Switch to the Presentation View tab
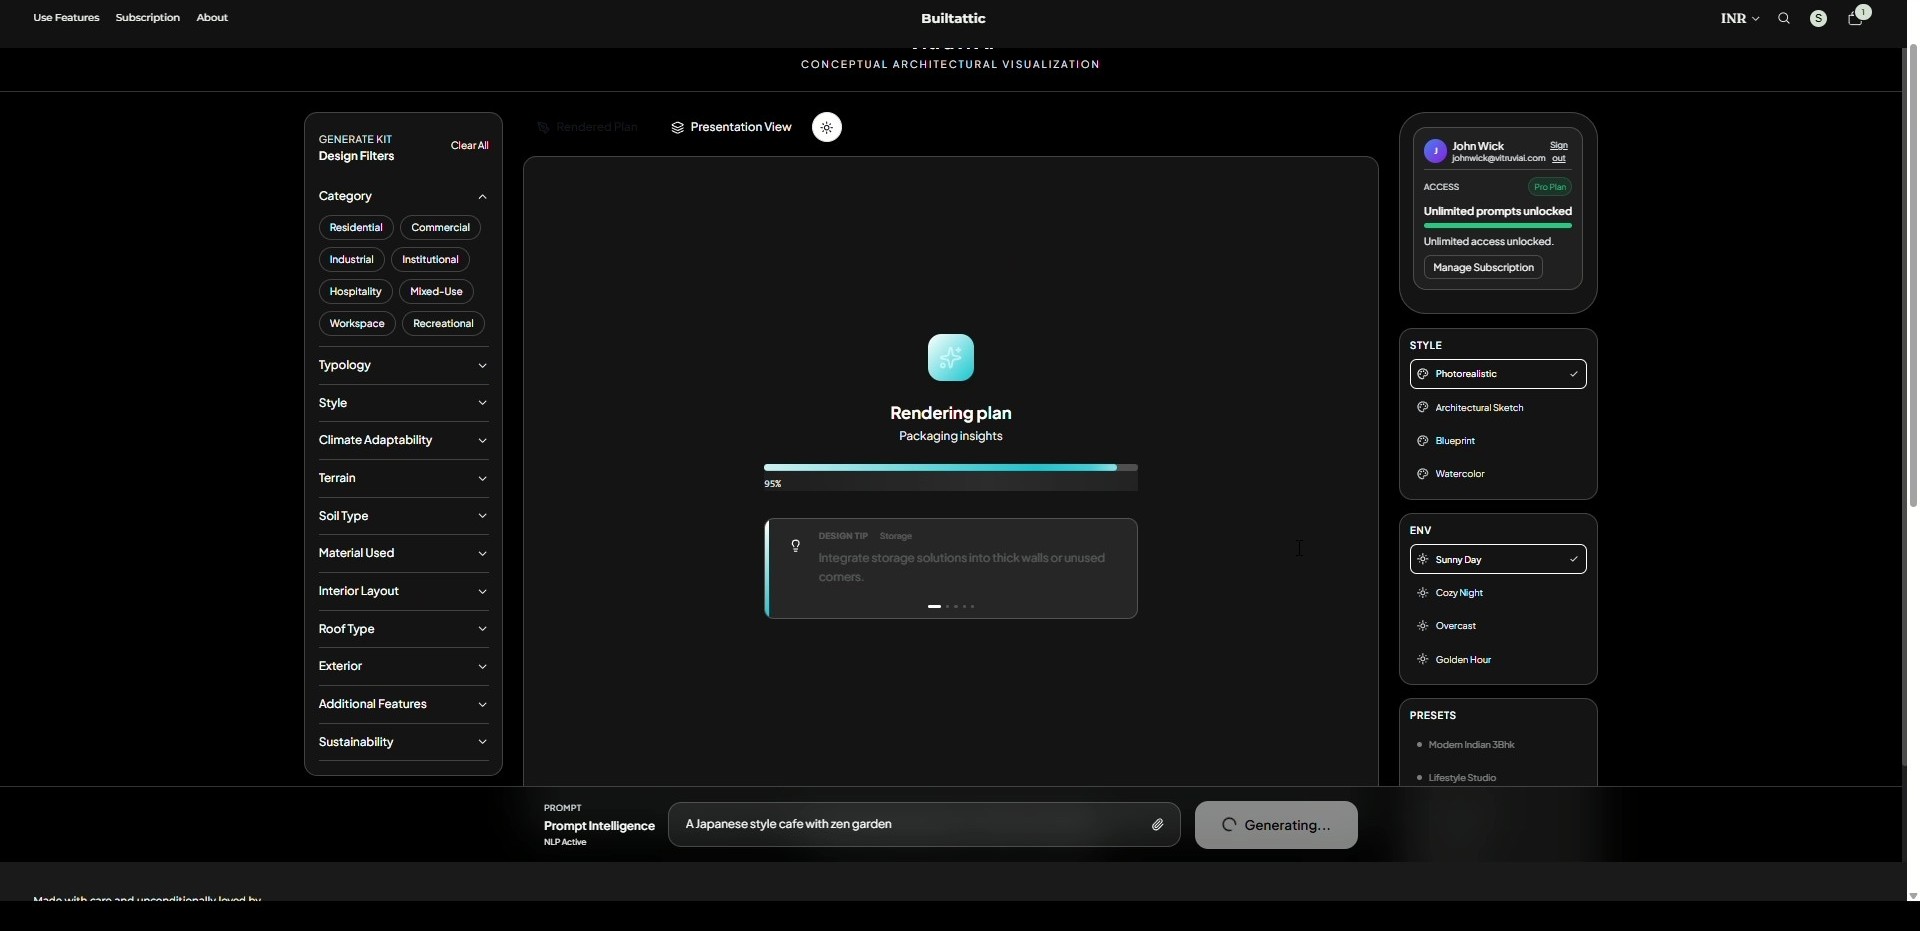Image resolution: width=1920 pixels, height=931 pixels. pos(731,128)
